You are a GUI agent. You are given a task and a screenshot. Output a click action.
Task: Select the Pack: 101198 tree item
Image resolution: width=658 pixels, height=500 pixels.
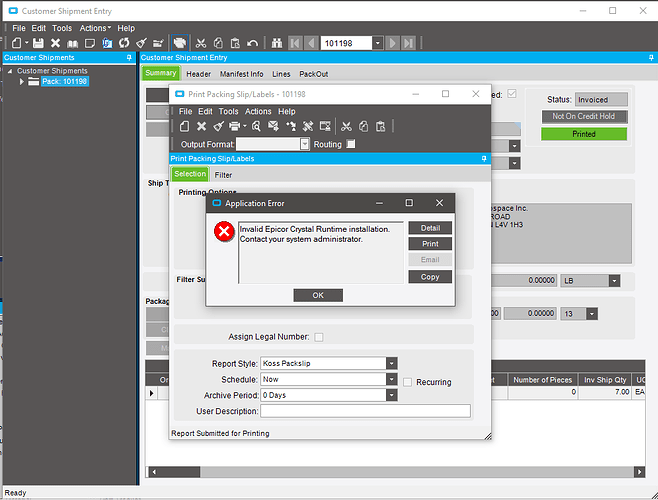tap(65, 81)
